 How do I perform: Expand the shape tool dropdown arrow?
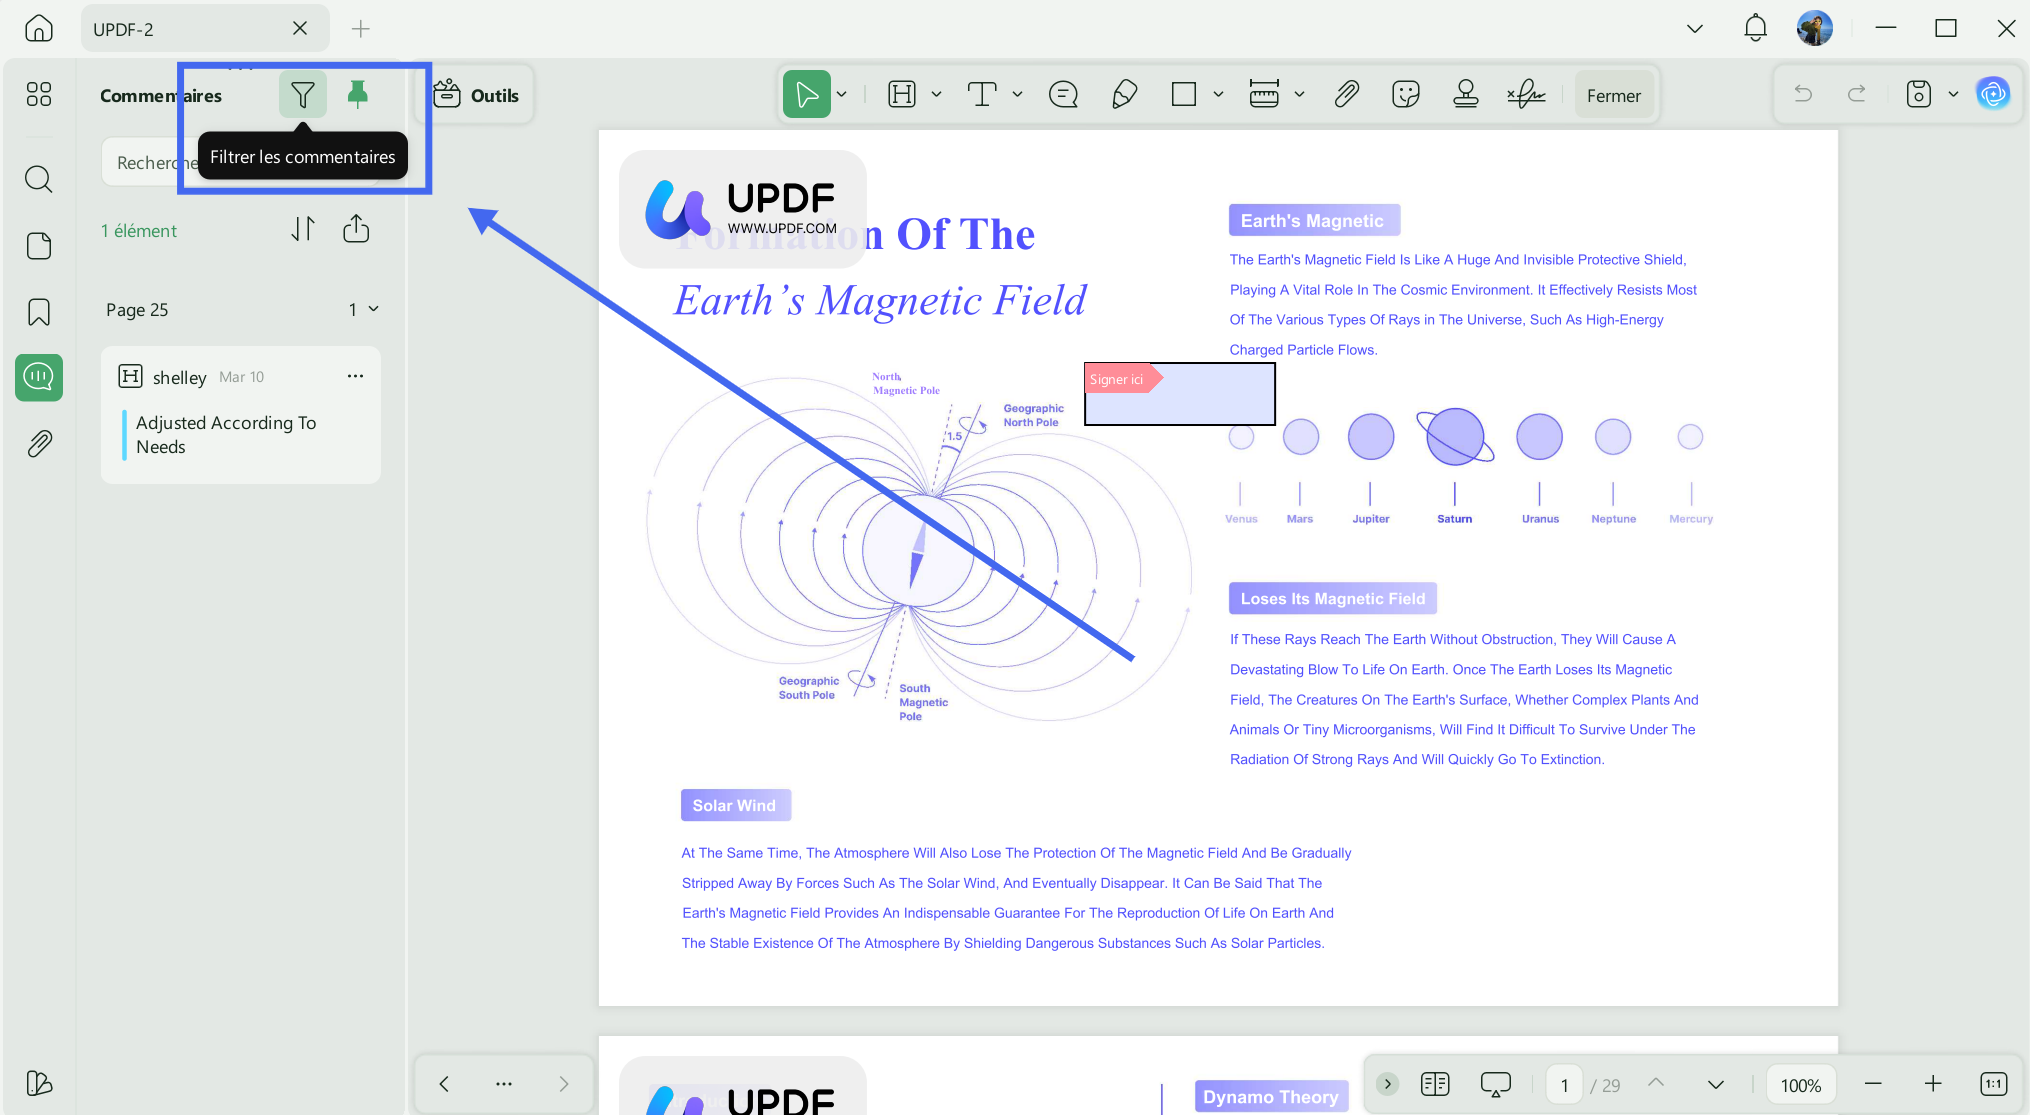pyautogui.click(x=1218, y=95)
